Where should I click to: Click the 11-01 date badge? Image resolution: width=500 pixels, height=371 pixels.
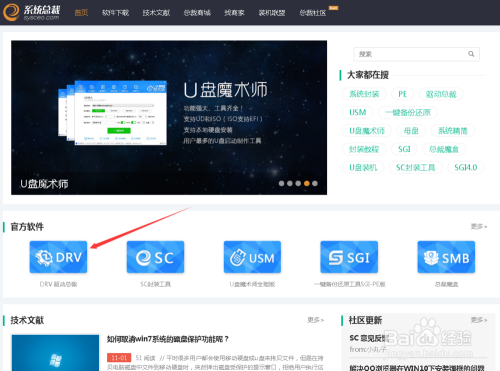click(119, 358)
